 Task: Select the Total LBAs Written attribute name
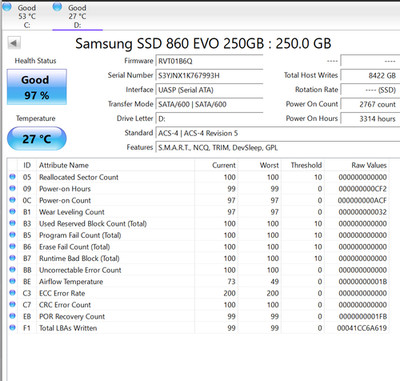tap(68, 328)
